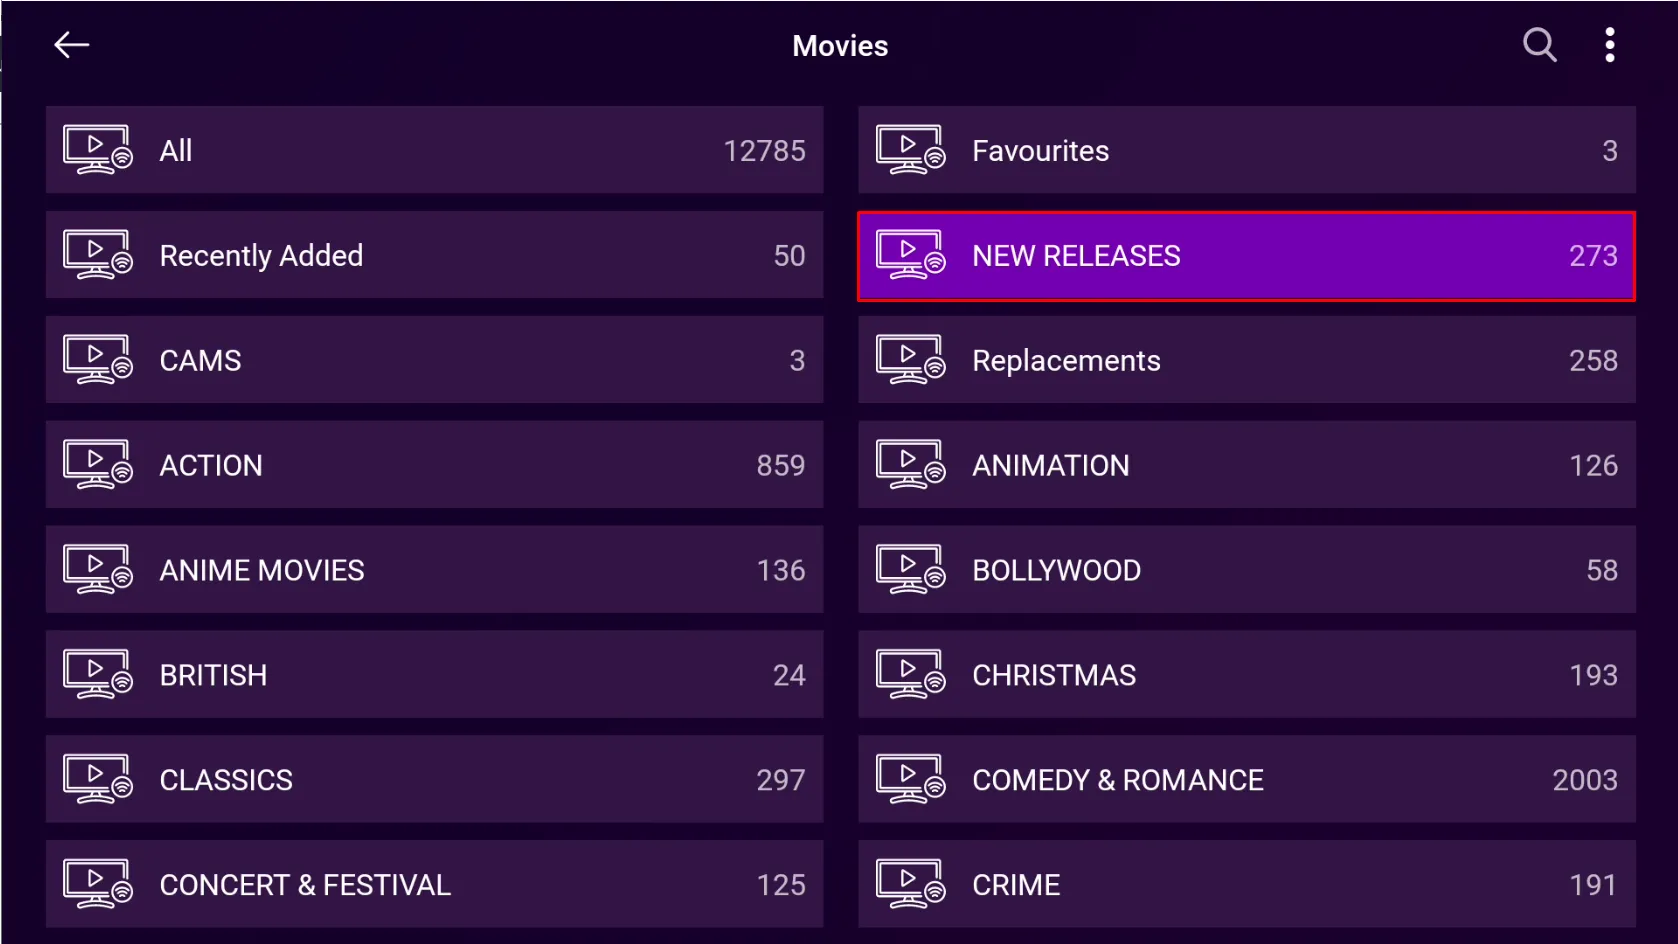Click the streaming icon beside COMEDY & ROMANCE
1678x944 pixels.
point(911,780)
